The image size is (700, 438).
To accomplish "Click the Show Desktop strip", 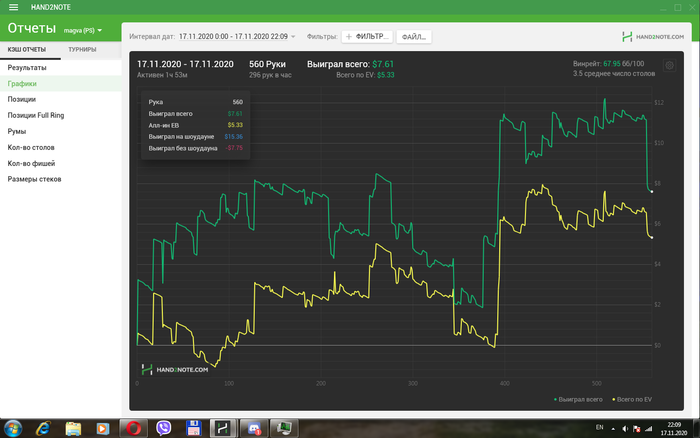I will coord(696,429).
